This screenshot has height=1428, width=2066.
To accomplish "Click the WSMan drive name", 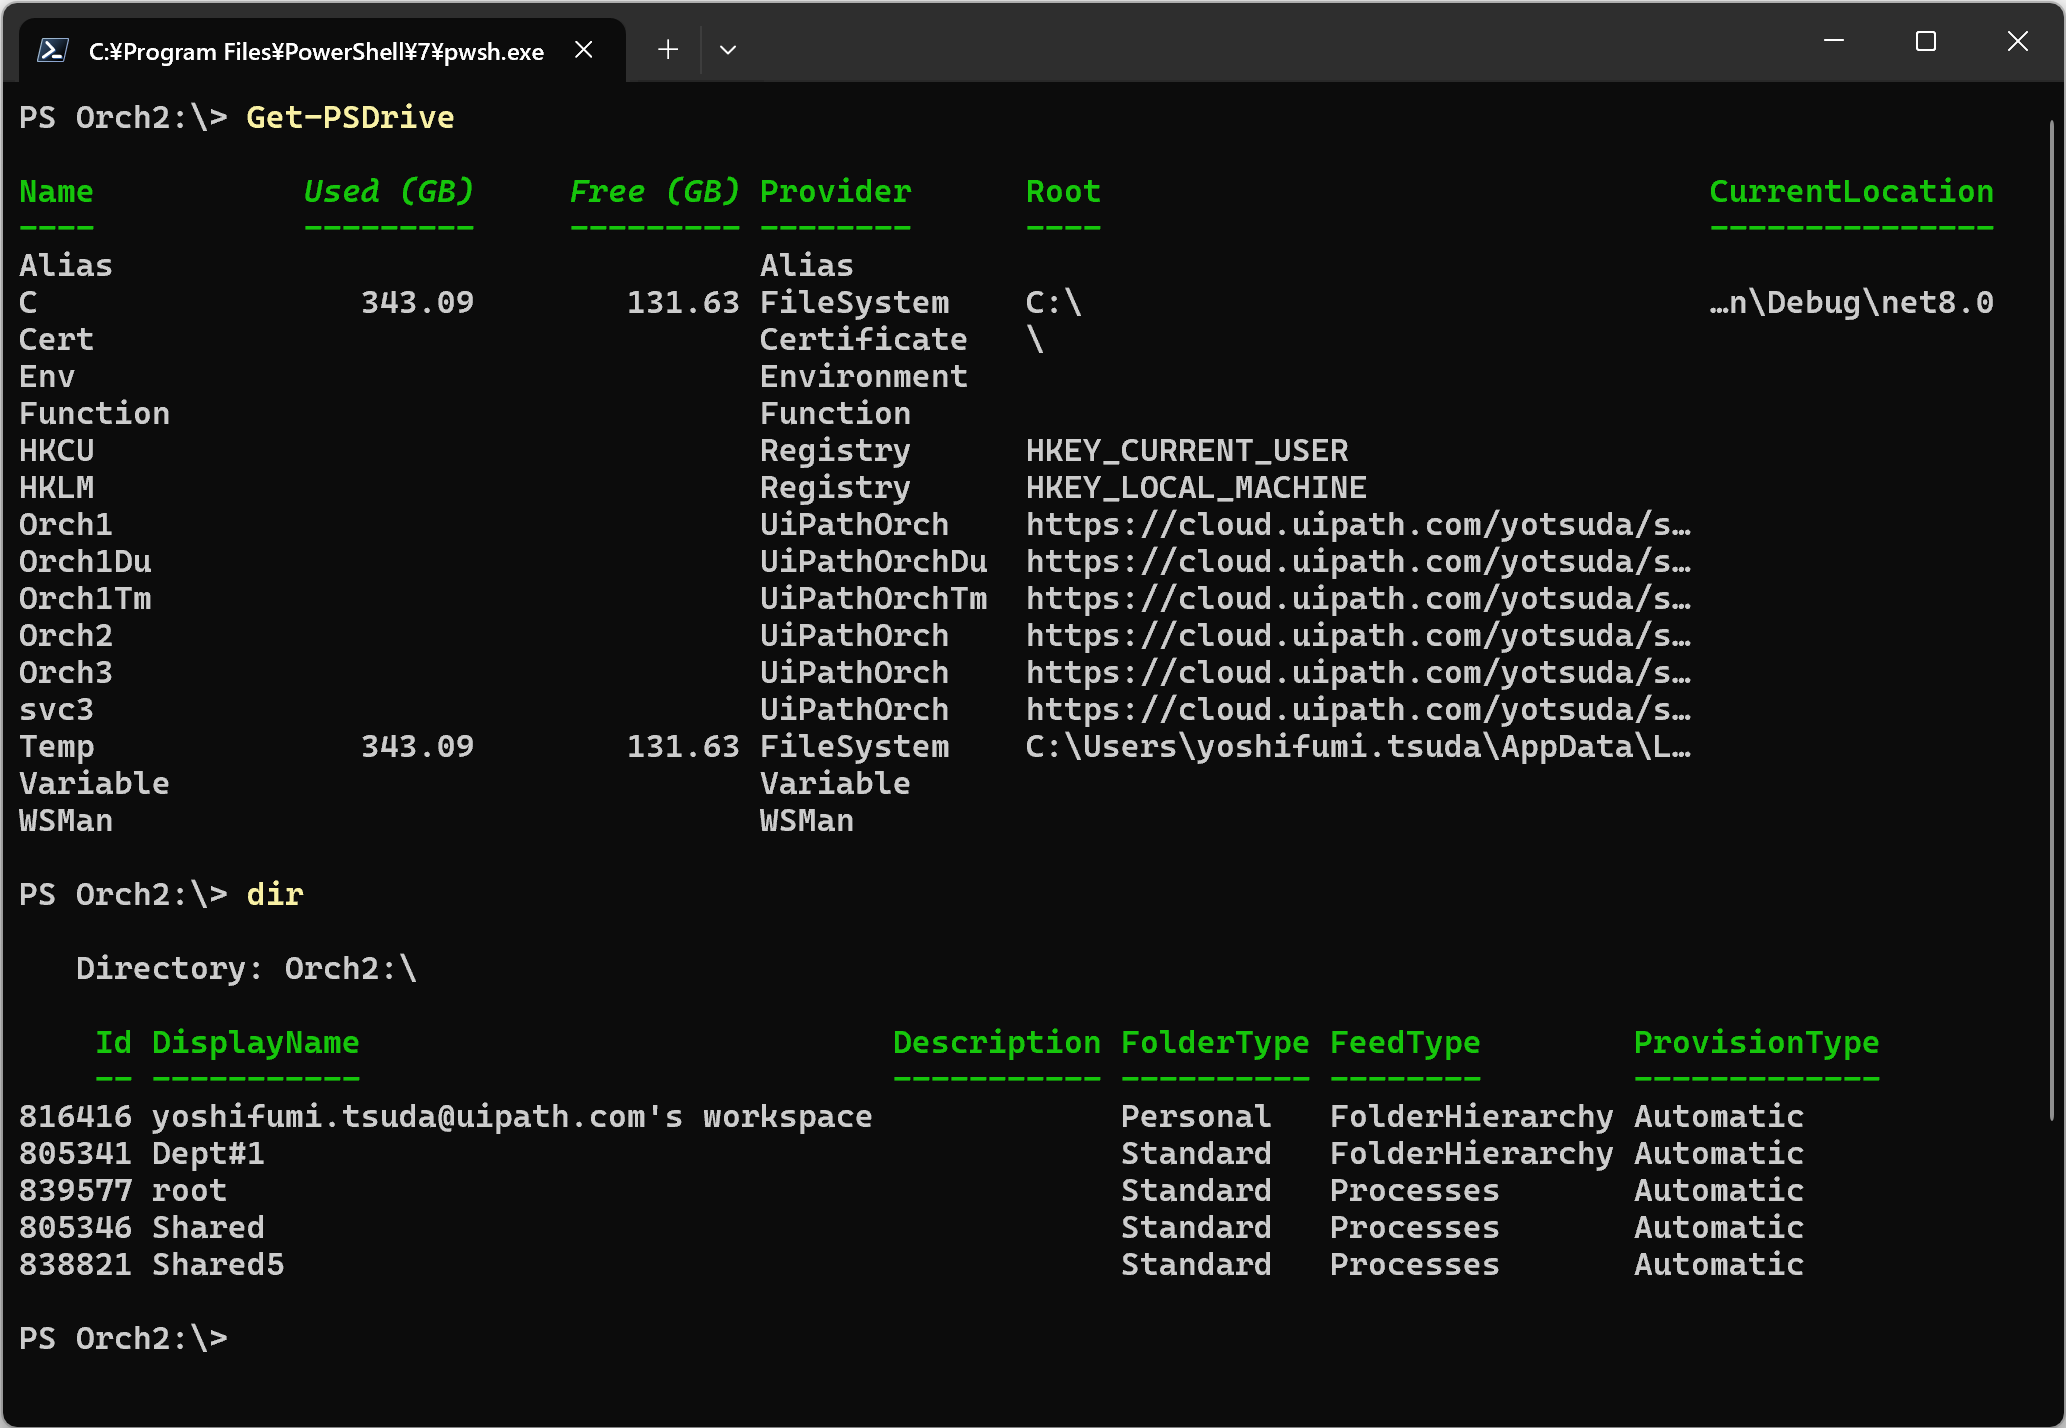I will pyautogui.click(x=66, y=820).
